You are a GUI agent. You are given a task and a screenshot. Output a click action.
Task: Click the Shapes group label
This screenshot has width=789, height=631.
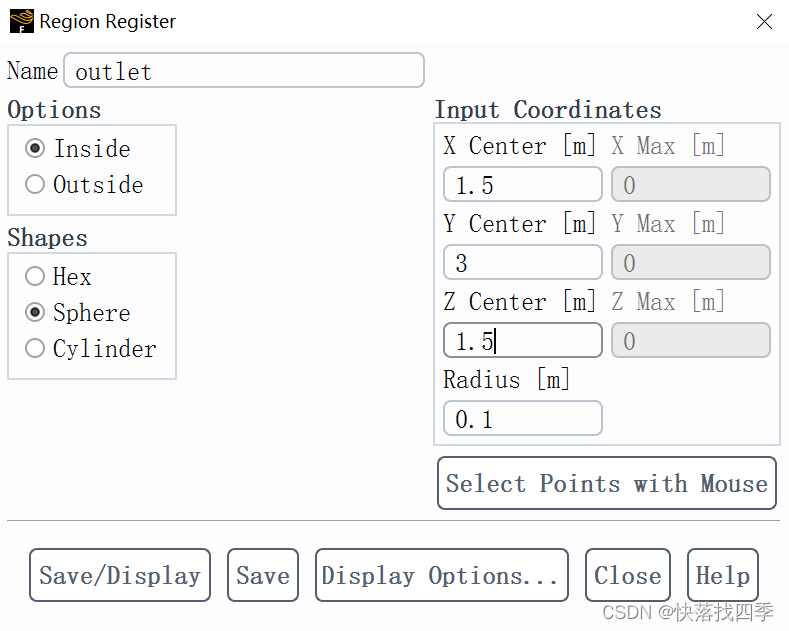tap(47, 238)
